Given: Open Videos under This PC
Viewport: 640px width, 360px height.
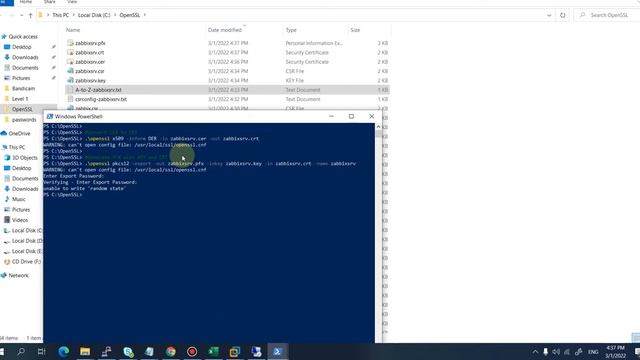Looking at the screenshot, I should pos(20,220).
